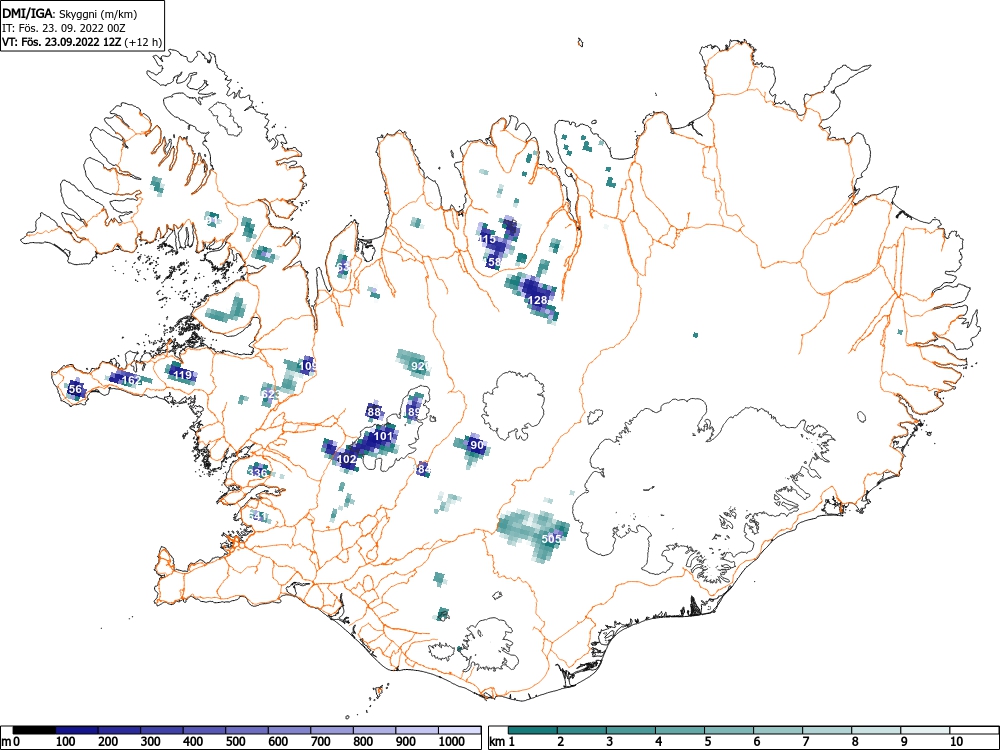Click the '90' visibility value on the map
Viewport: 1000px width, 750px height.
[476, 445]
